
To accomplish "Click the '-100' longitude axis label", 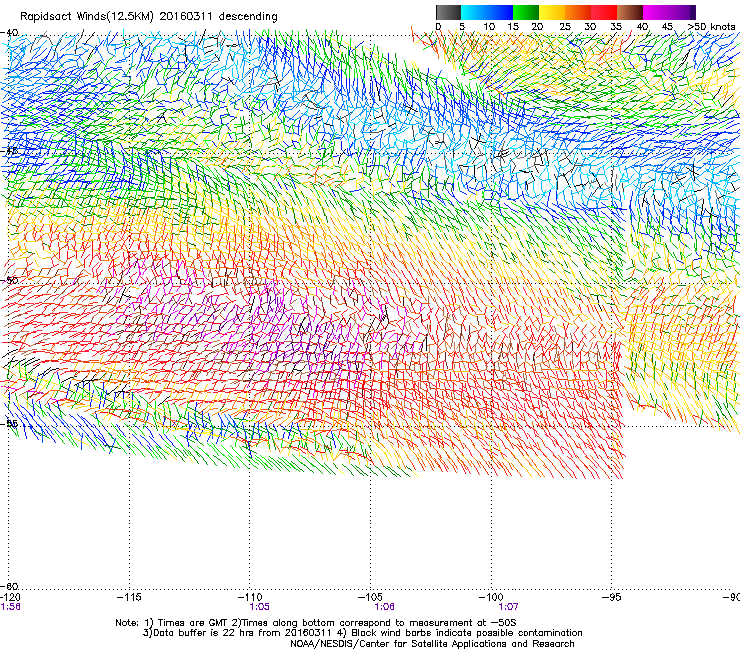I will tap(490, 597).
